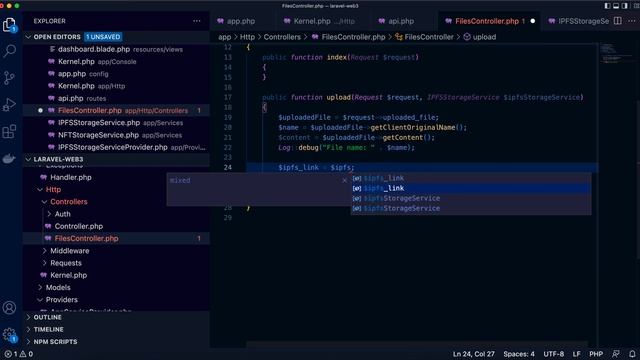Open IPFSStorageServiceProvider.php in open editors
Screen dimensions: 640x360
click(116, 147)
